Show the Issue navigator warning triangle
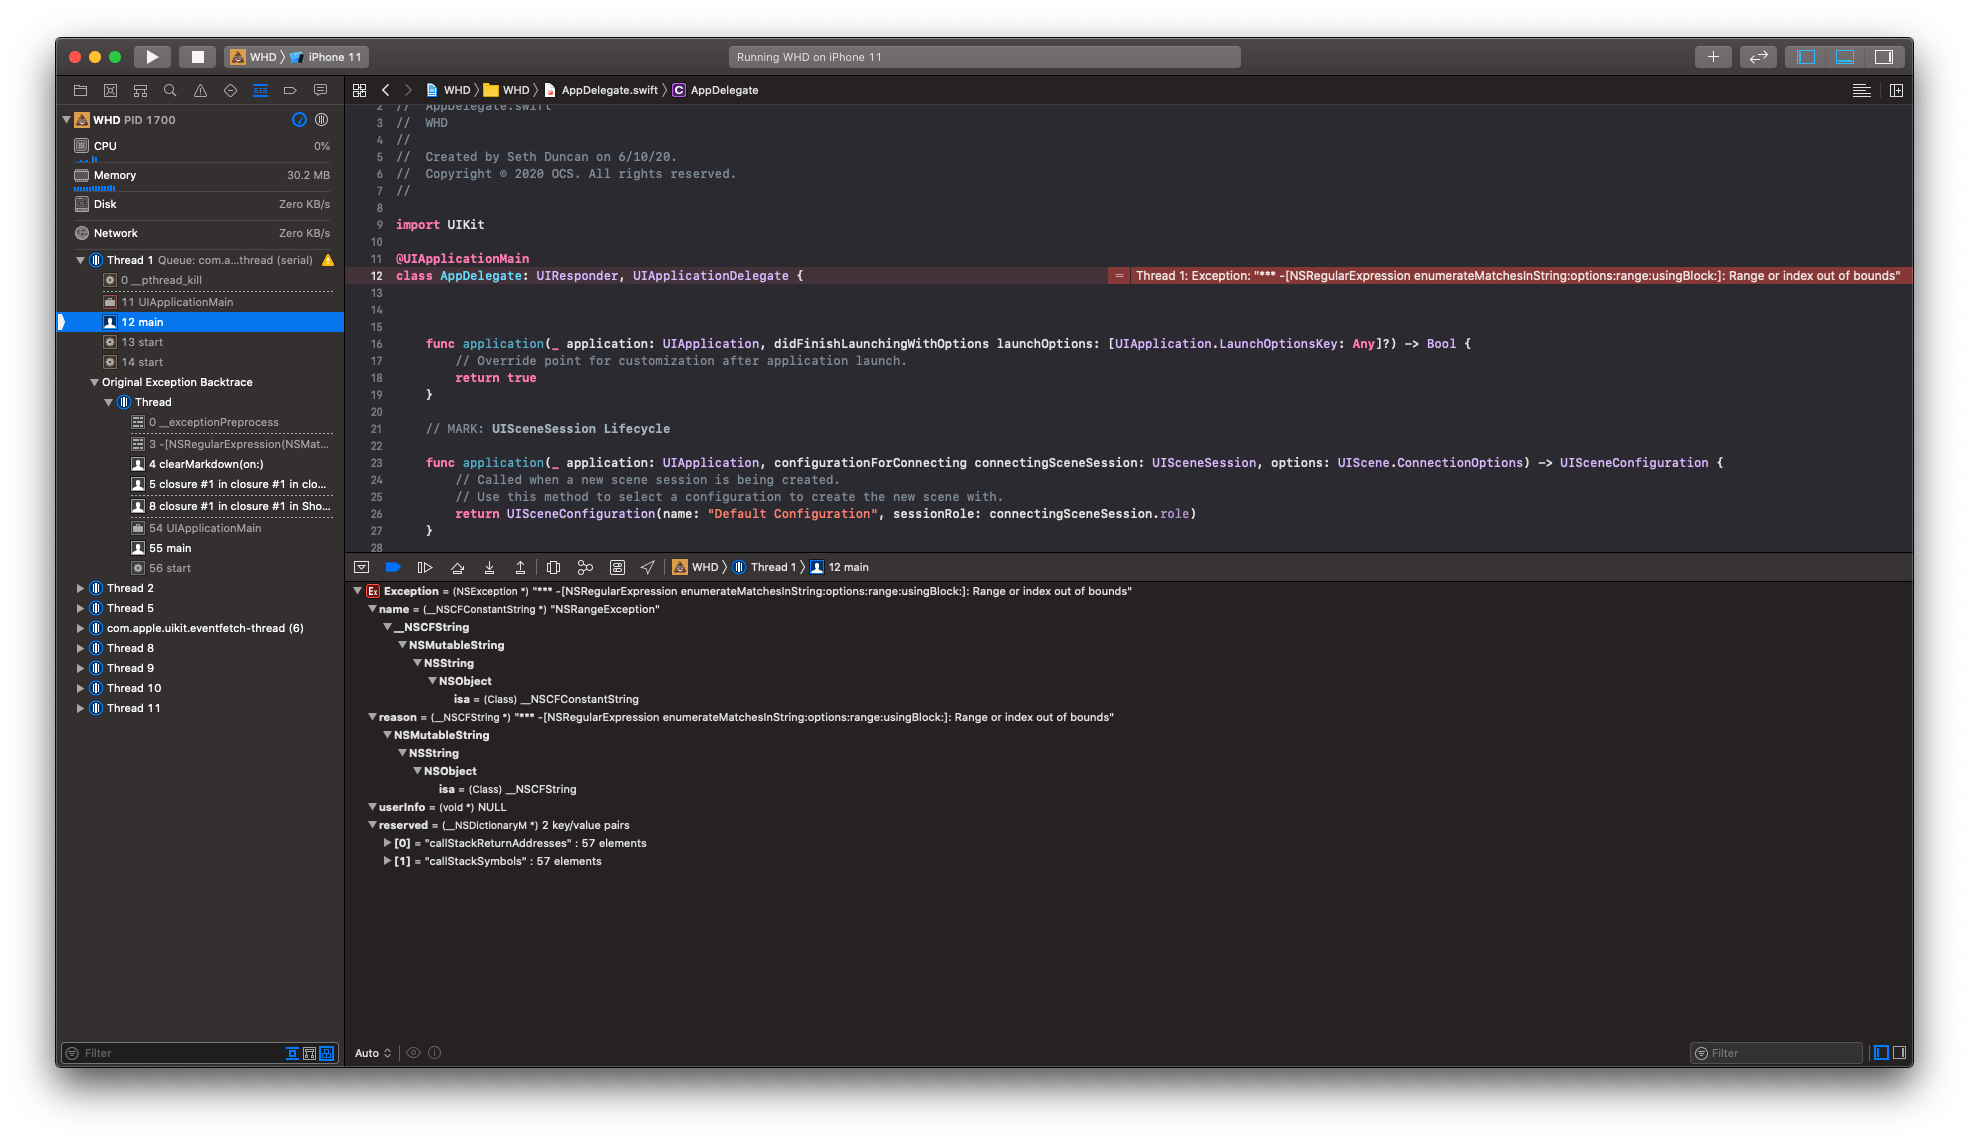Image resolution: width=1969 pixels, height=1141 pixels. tap(200, 90)
